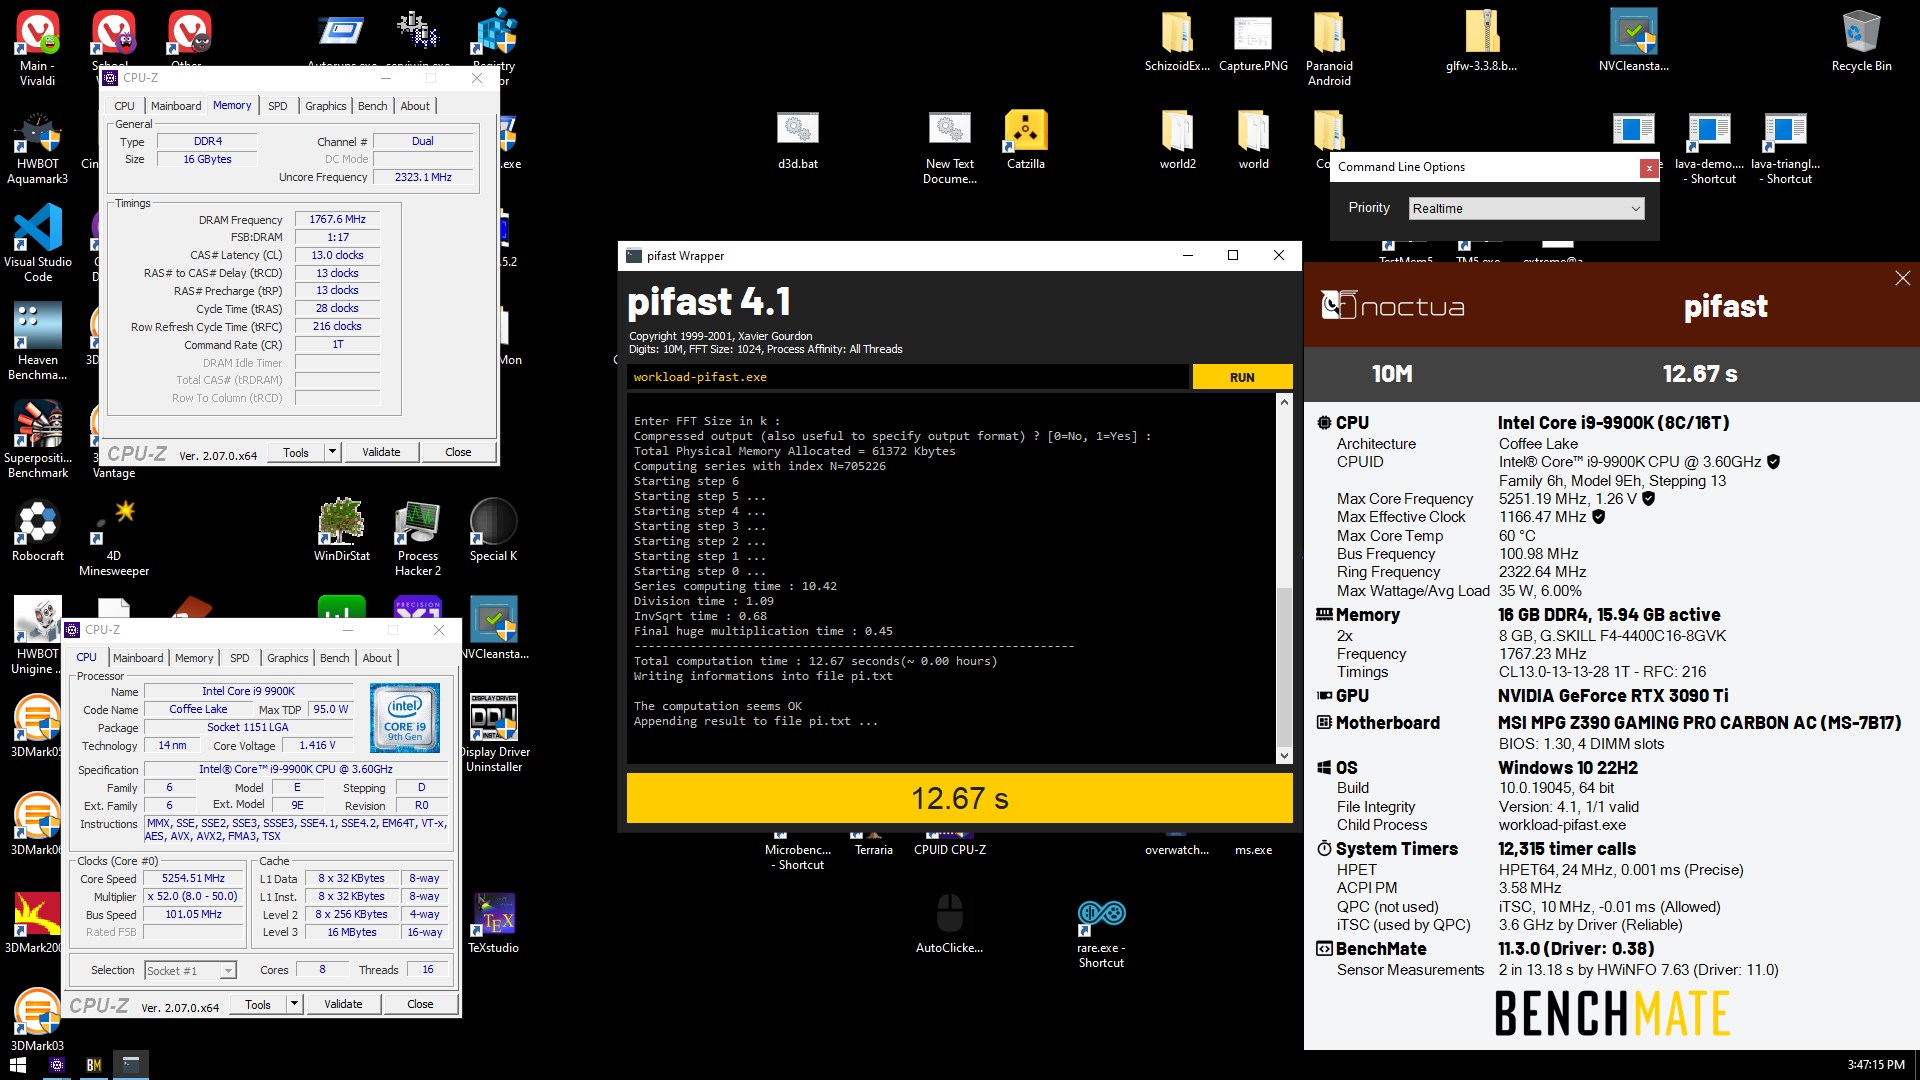Image resolution: width=1920 pixels, height=1080 pixels.
Task: Launch HWBOT Aquamark3 from the desktop
Action: (38, 148)
